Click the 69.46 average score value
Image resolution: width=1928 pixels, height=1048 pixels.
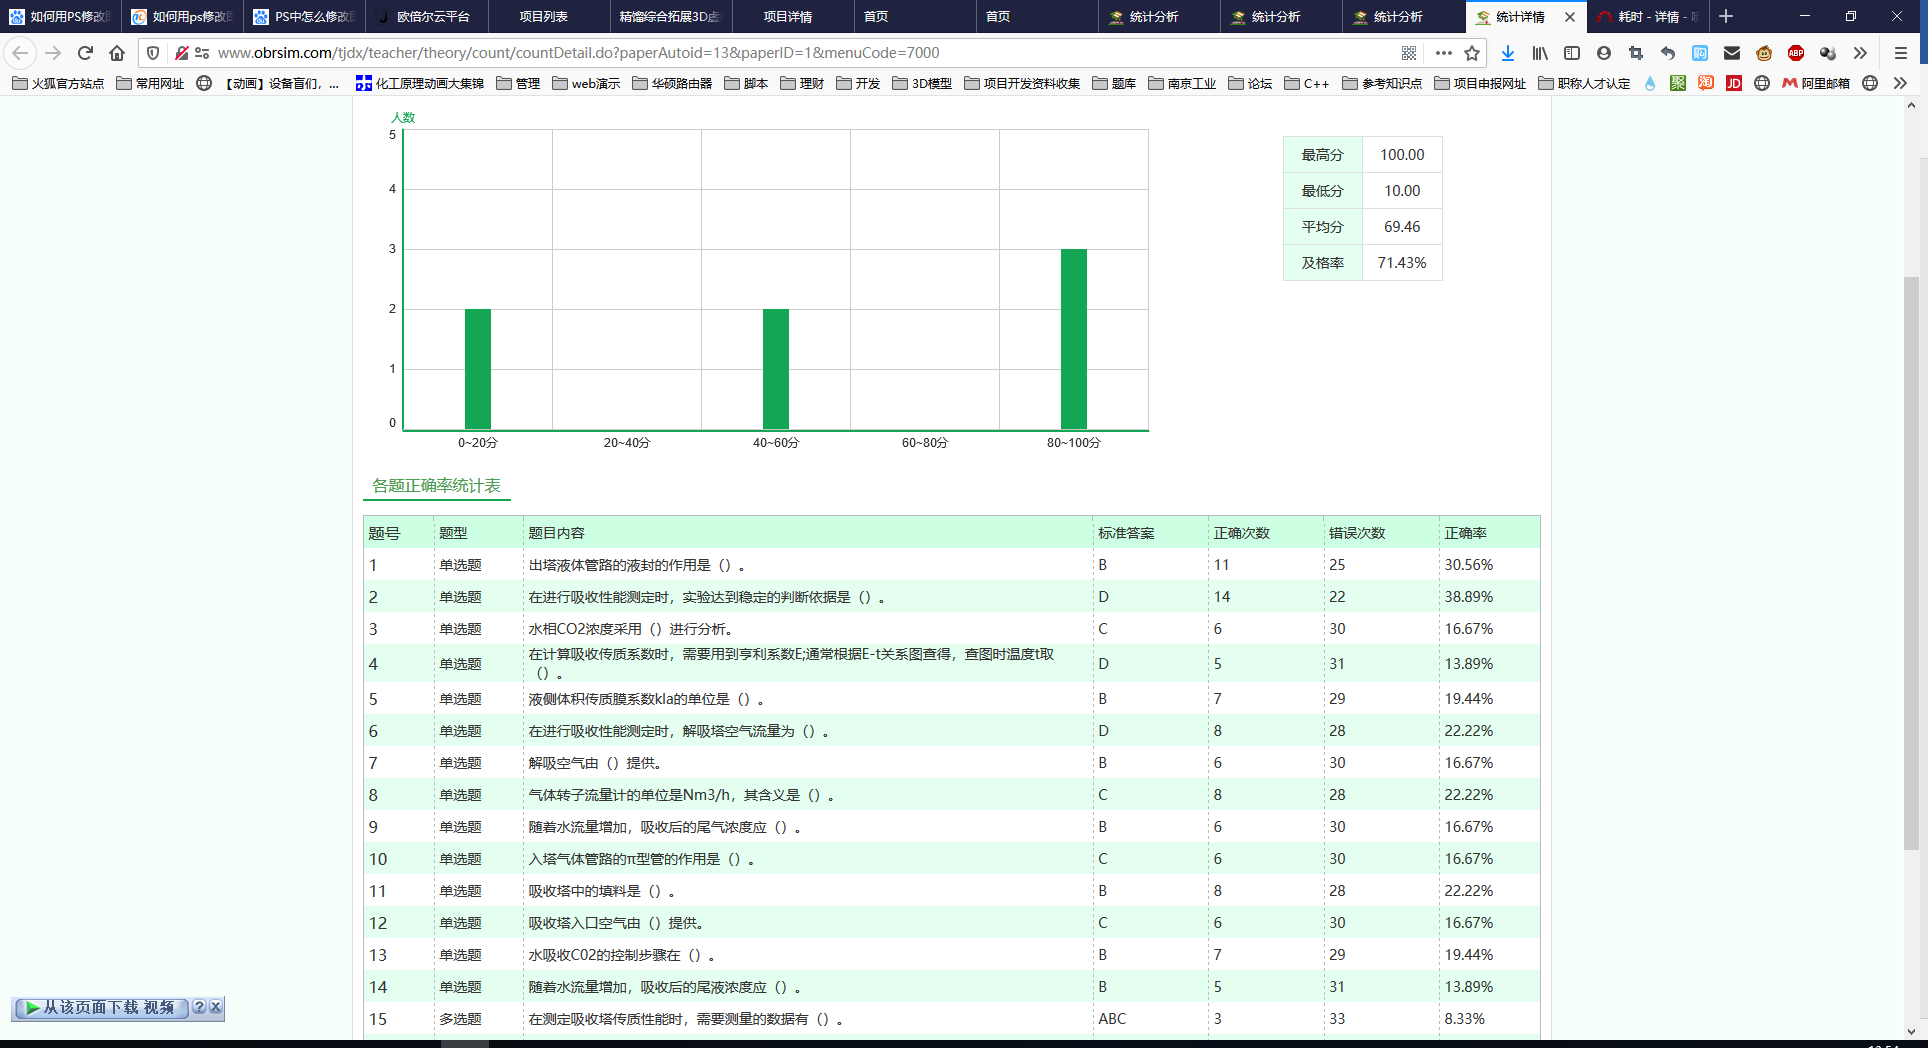[x=1401, y=227]
